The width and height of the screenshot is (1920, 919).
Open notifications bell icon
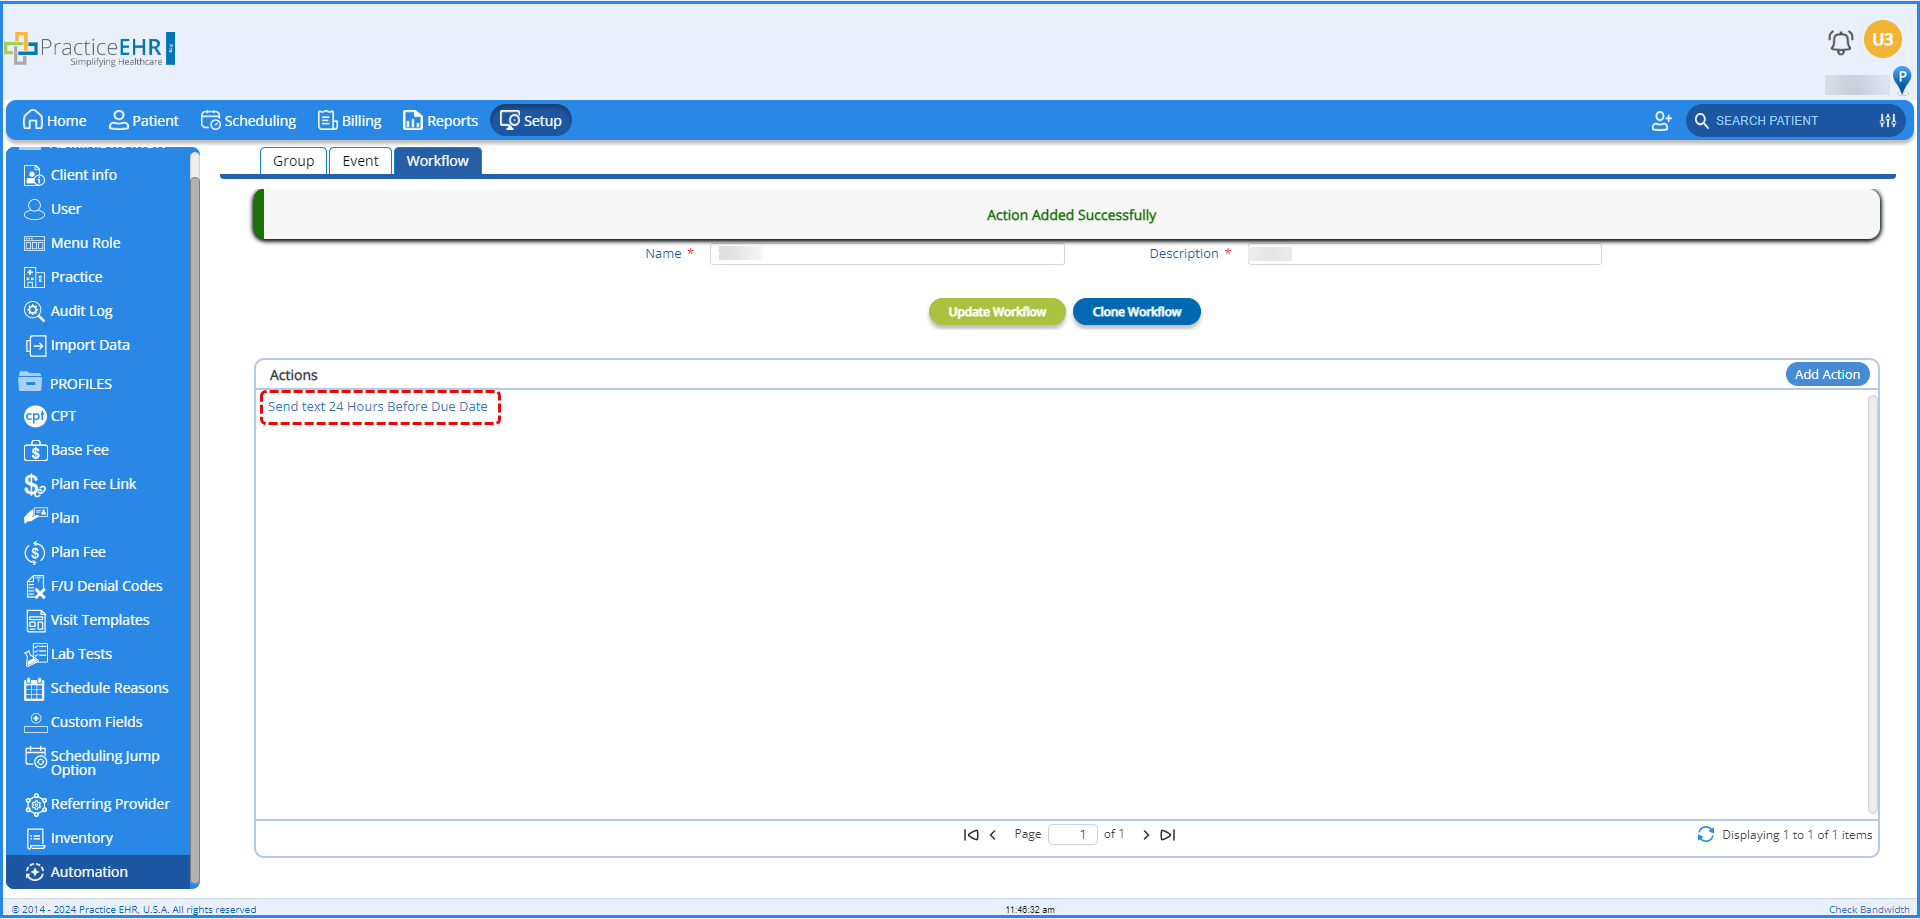click(1840, 42)
